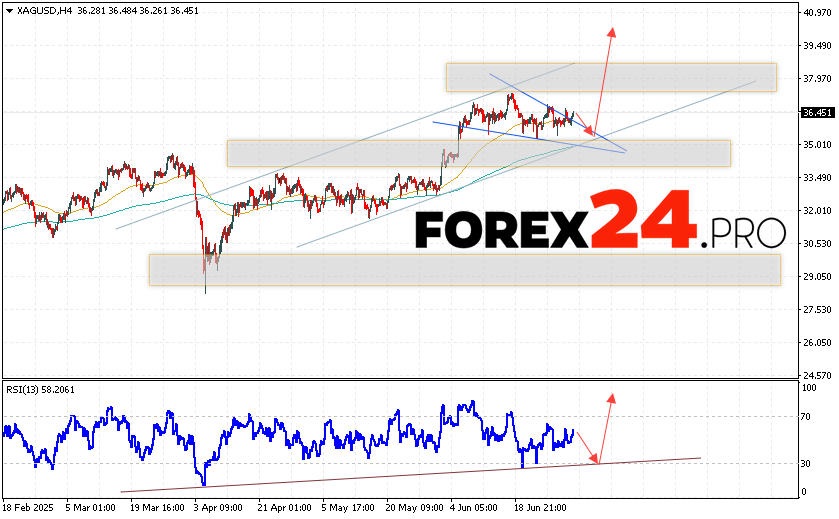Click the 32.010 price axis label
Image resolution: width=839 pixels, height=519 pixels.
click(817, 211)
